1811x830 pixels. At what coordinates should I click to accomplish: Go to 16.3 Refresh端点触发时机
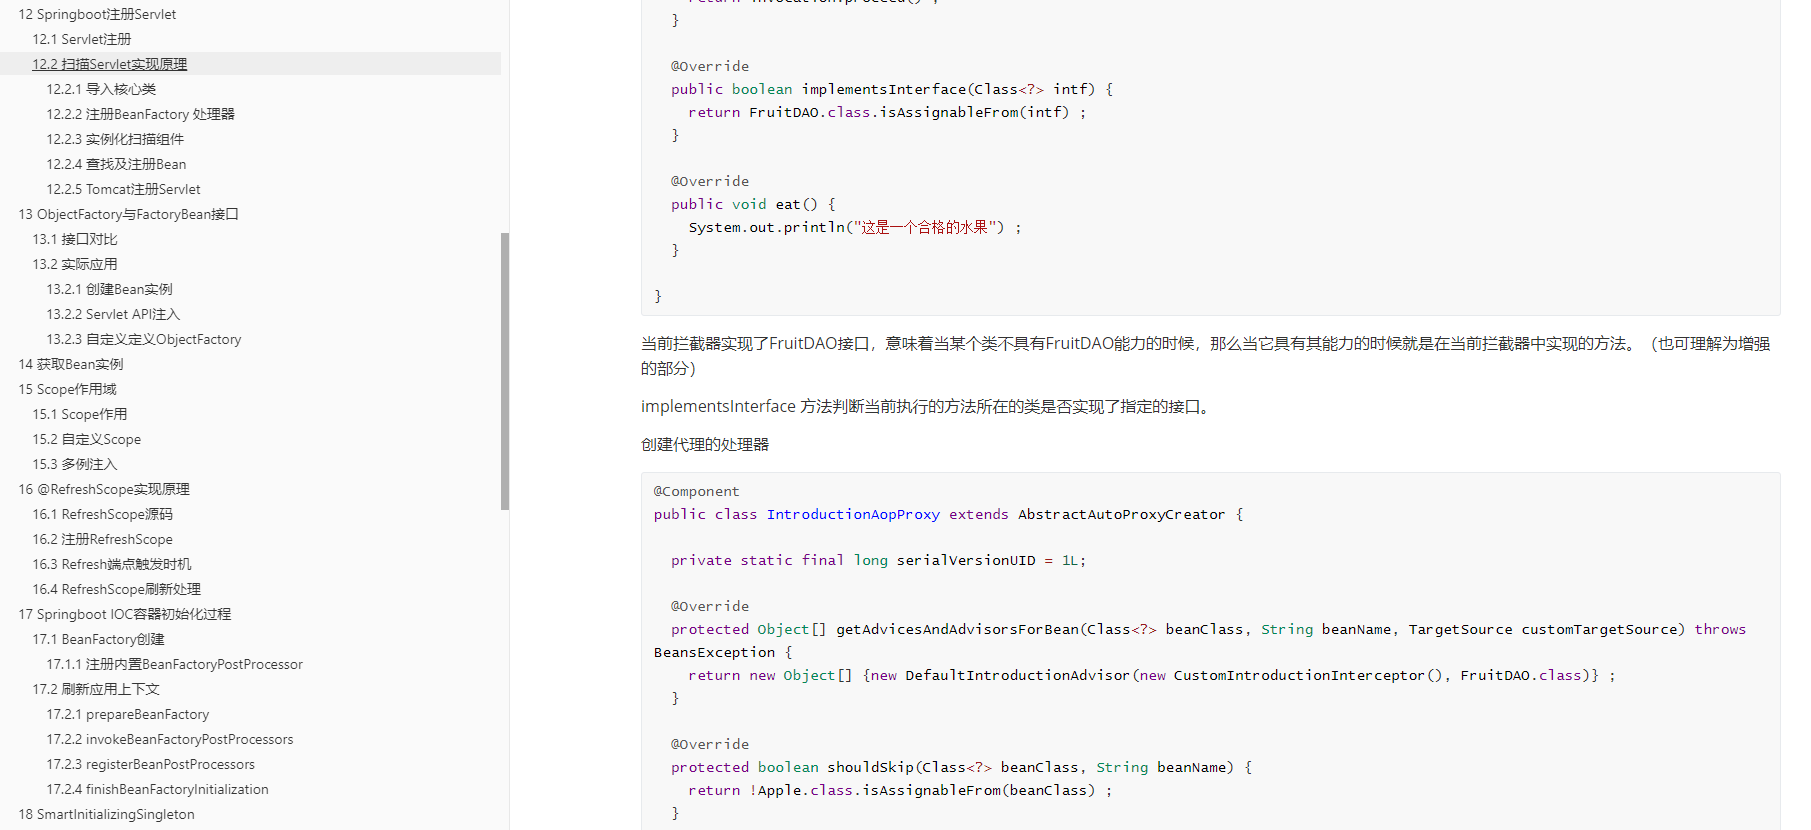tap(112, 564)
